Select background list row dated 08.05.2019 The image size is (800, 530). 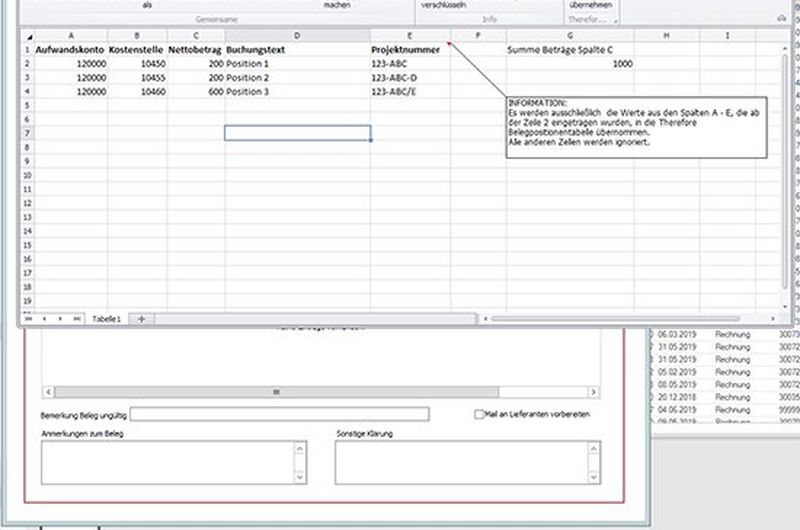click(x=724, y=385)
